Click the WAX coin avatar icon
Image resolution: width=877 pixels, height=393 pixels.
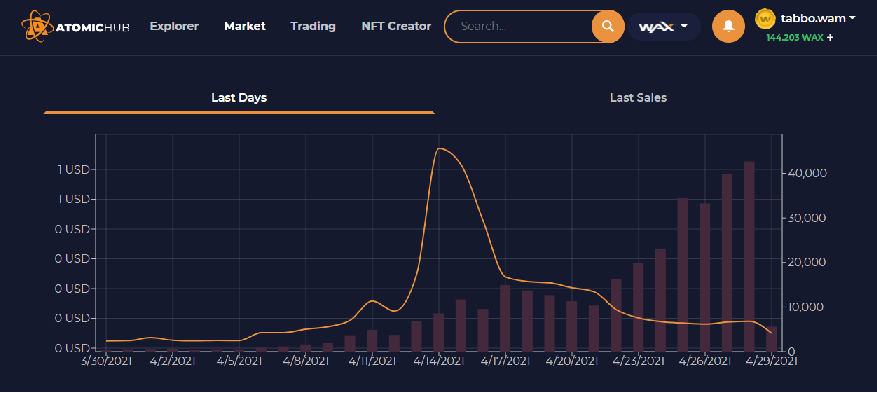point(765,19)
